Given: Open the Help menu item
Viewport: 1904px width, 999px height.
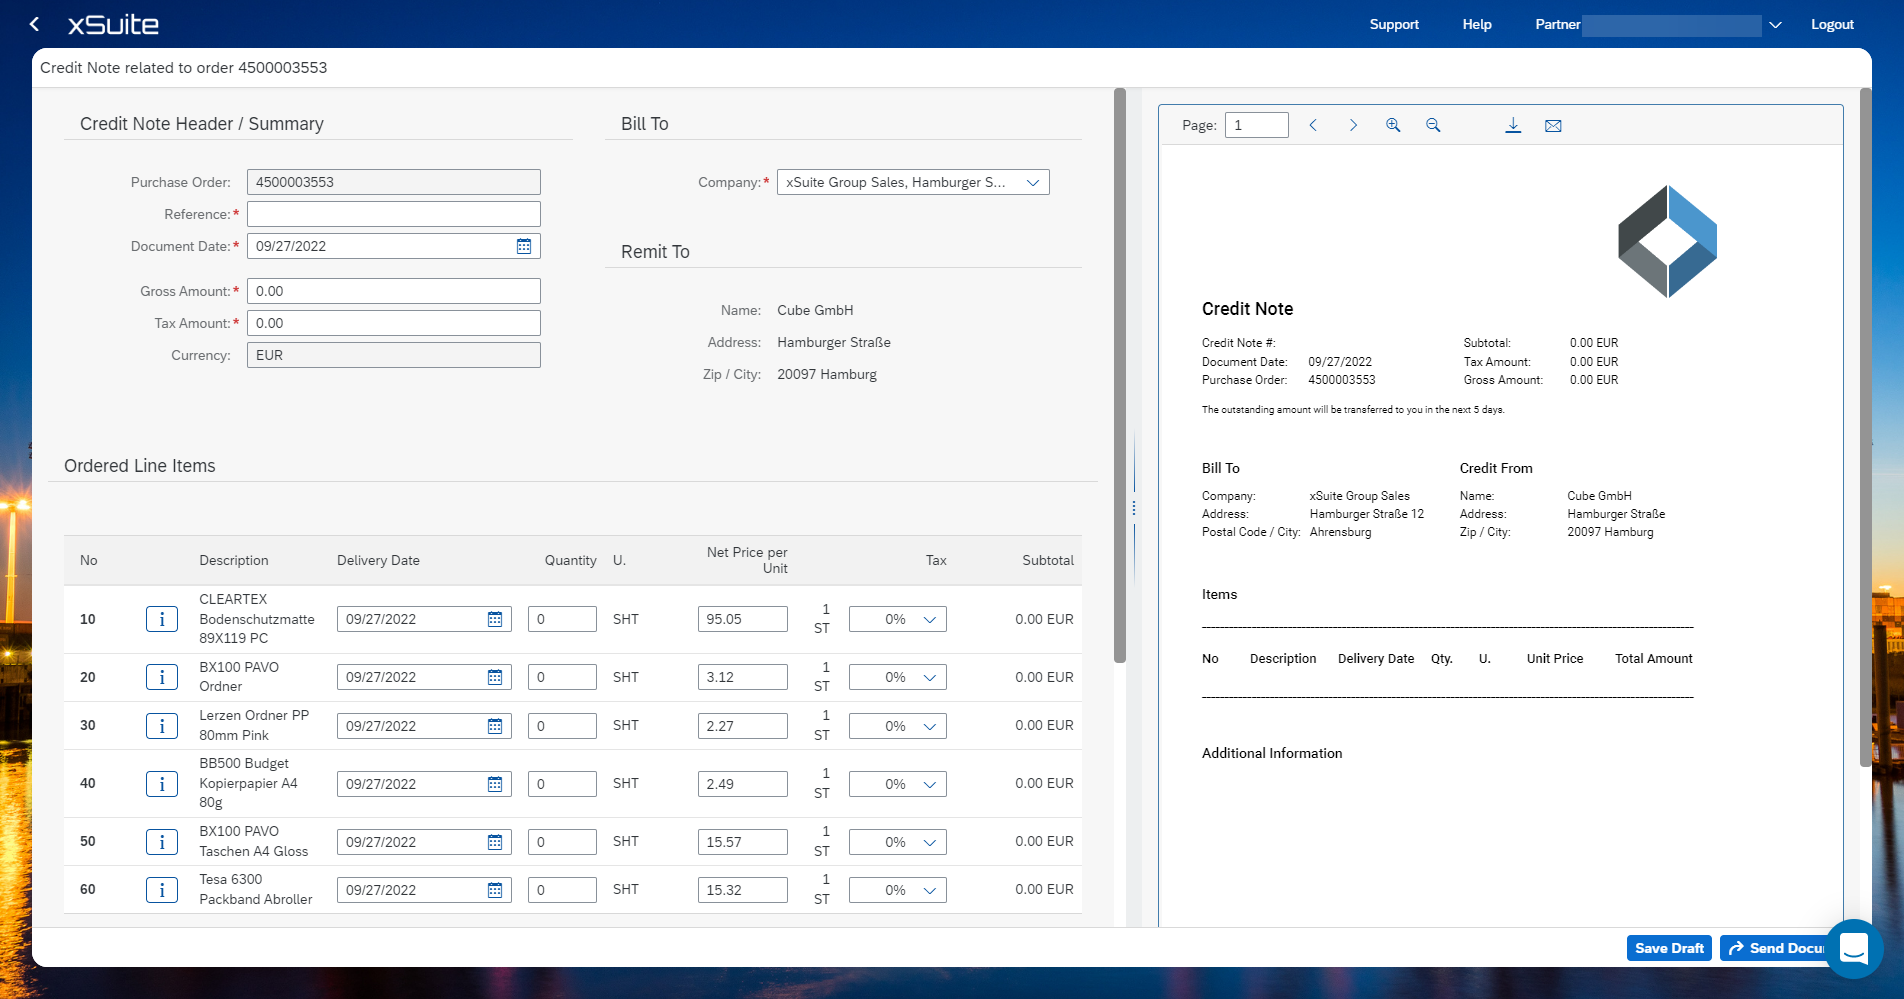Looking at the screenshot, I should [1476, 24].
